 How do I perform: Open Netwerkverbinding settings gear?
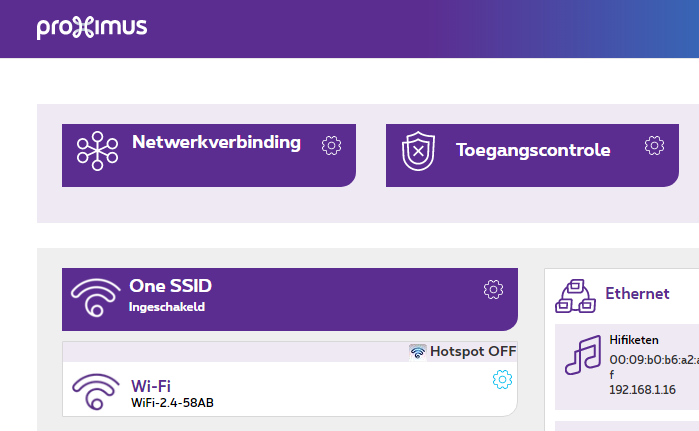(331, 146)
